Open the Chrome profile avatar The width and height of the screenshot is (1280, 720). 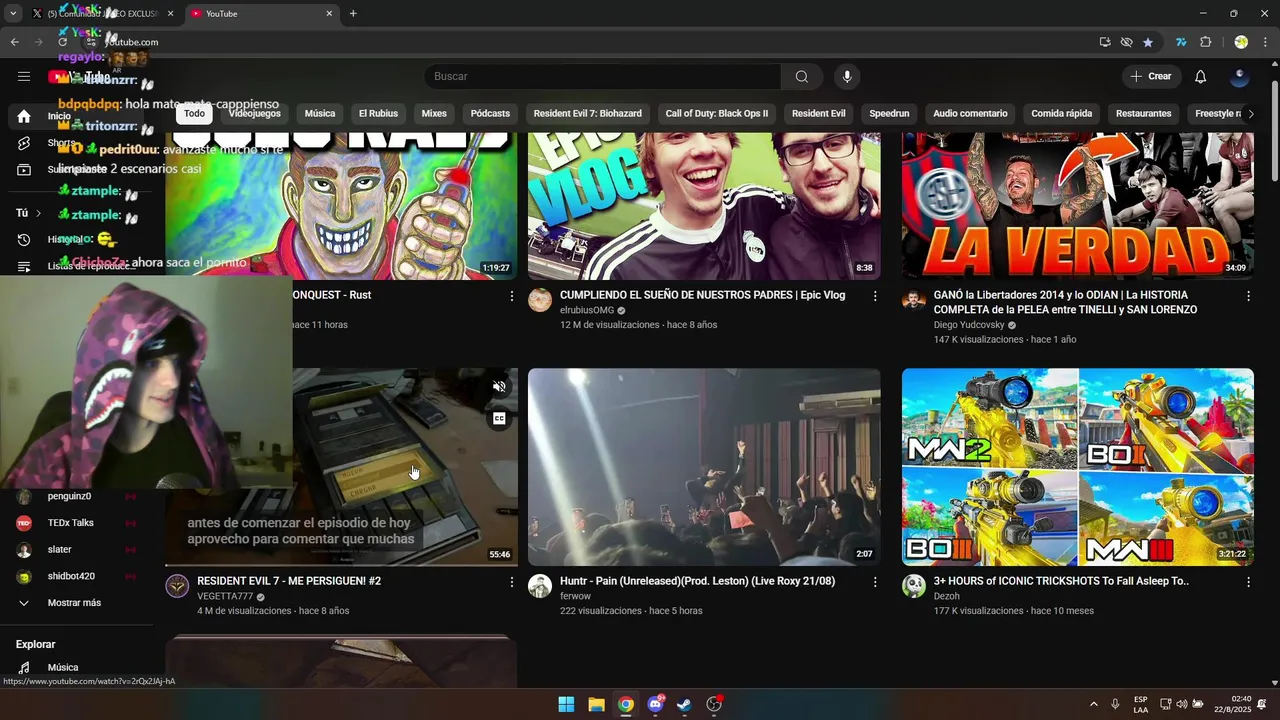click(x=1241, y=42)
